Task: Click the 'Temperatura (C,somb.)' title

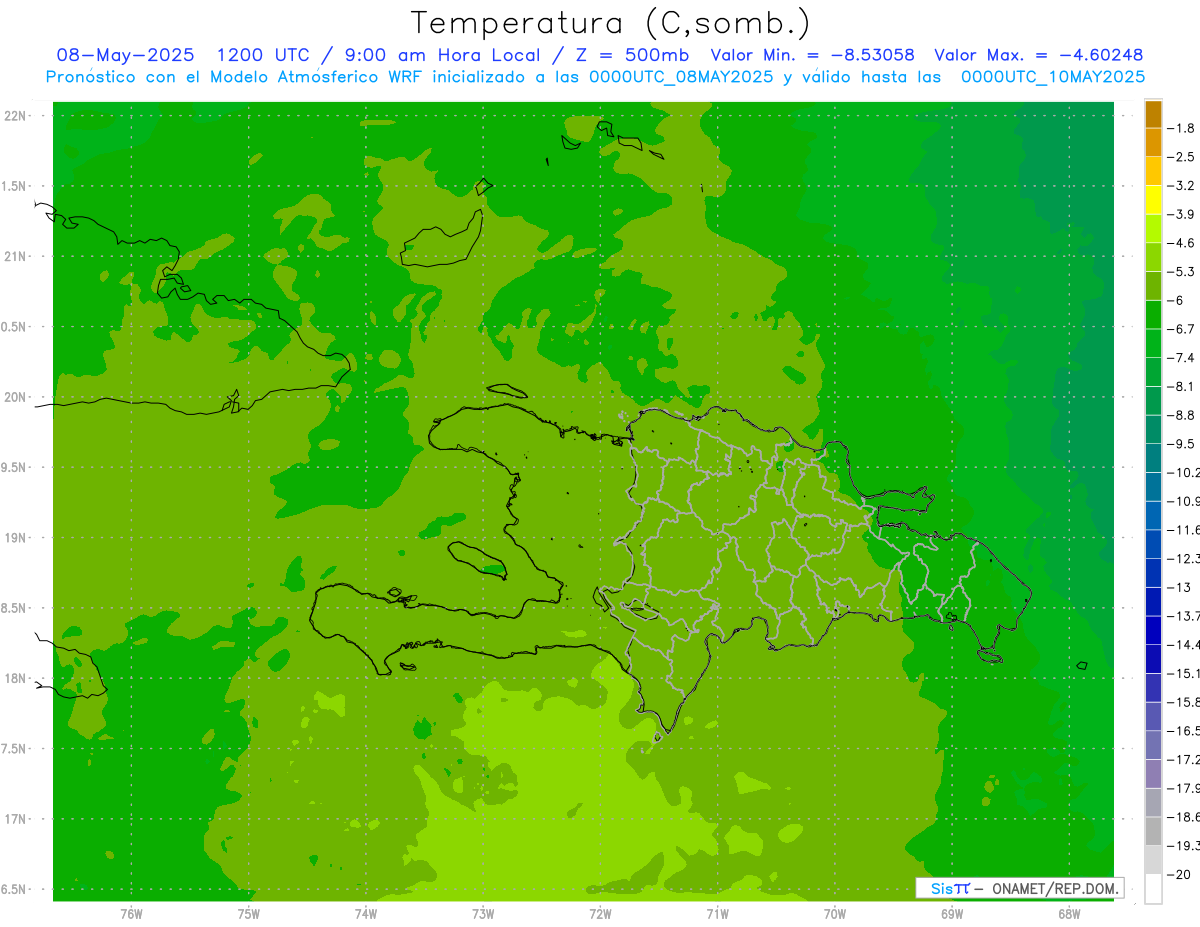Action: click(611, 22)
